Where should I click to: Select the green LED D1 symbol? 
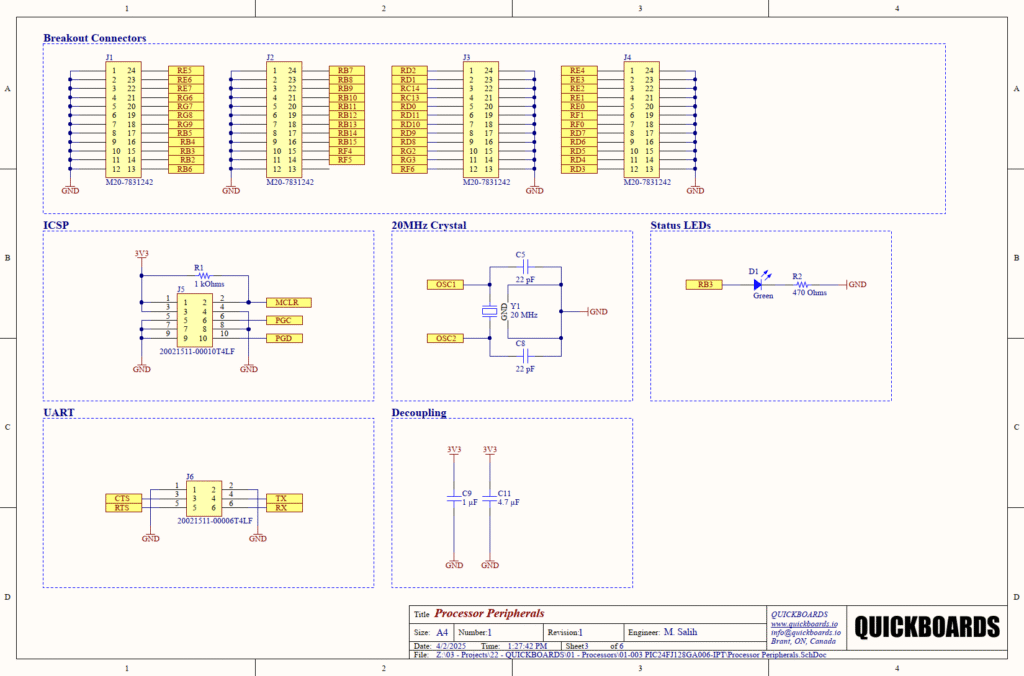click(762, 285)
